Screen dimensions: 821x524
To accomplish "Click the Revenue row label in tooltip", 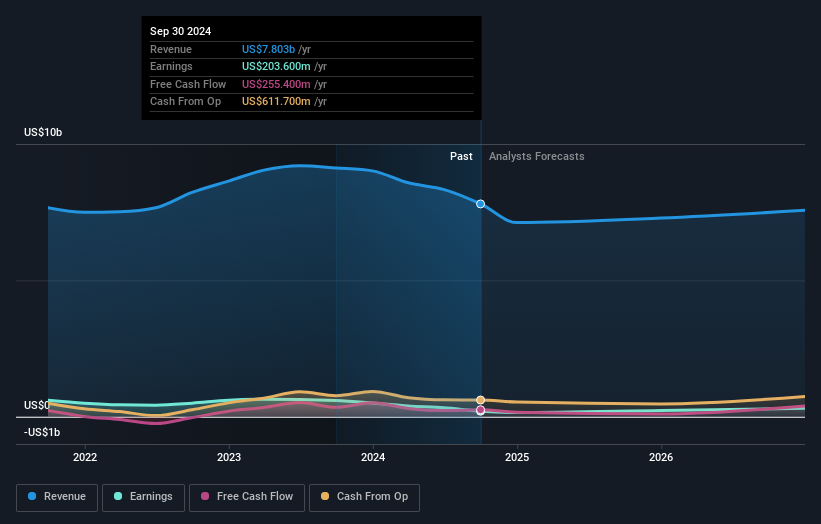I will coord(171,49).
